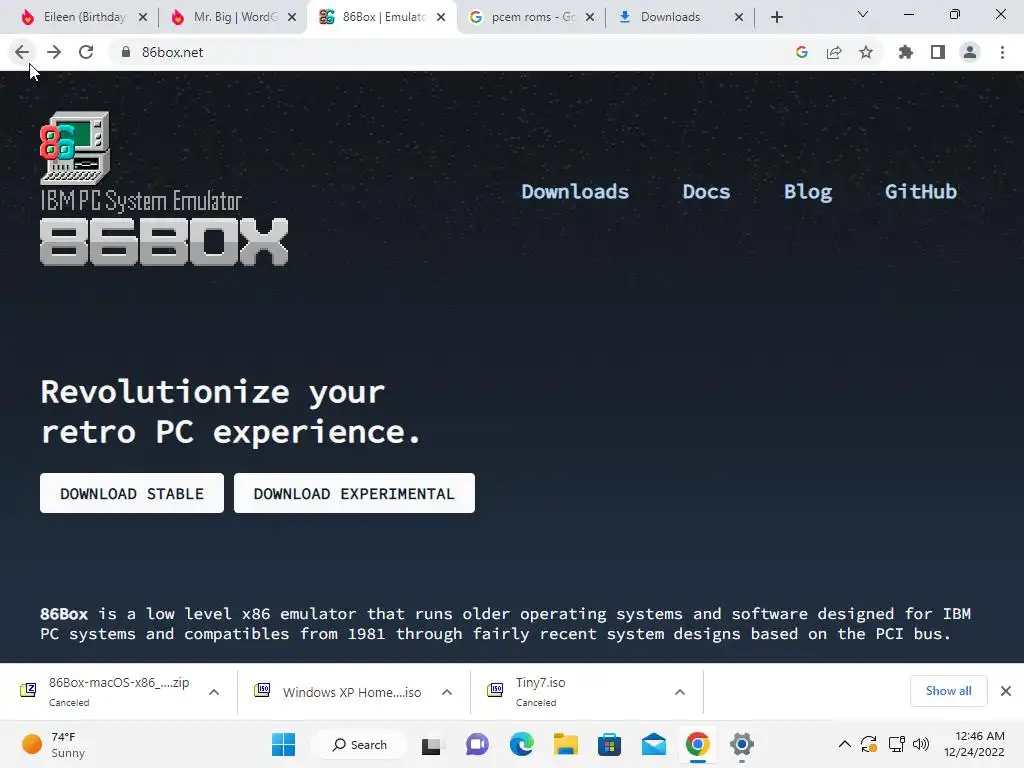Open the Teams Chat taskbar icon

477,744
